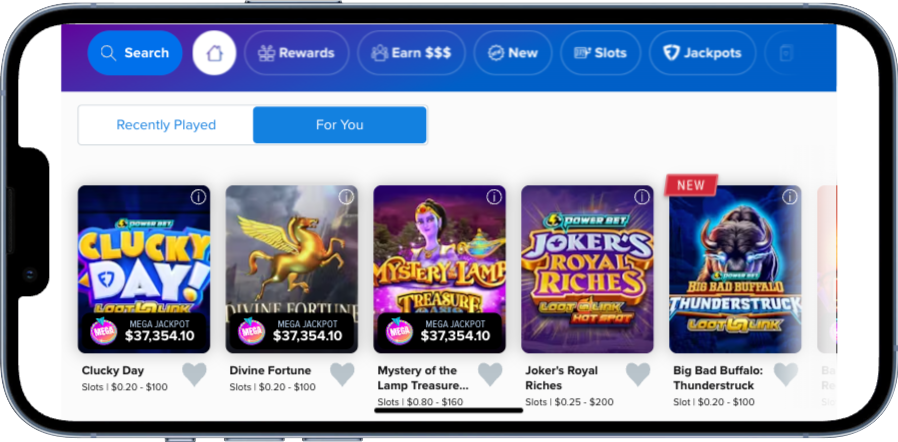898x442 pixels.
Task: Favorite Divine Fortune with the heart
Action: tap(342, 374)
